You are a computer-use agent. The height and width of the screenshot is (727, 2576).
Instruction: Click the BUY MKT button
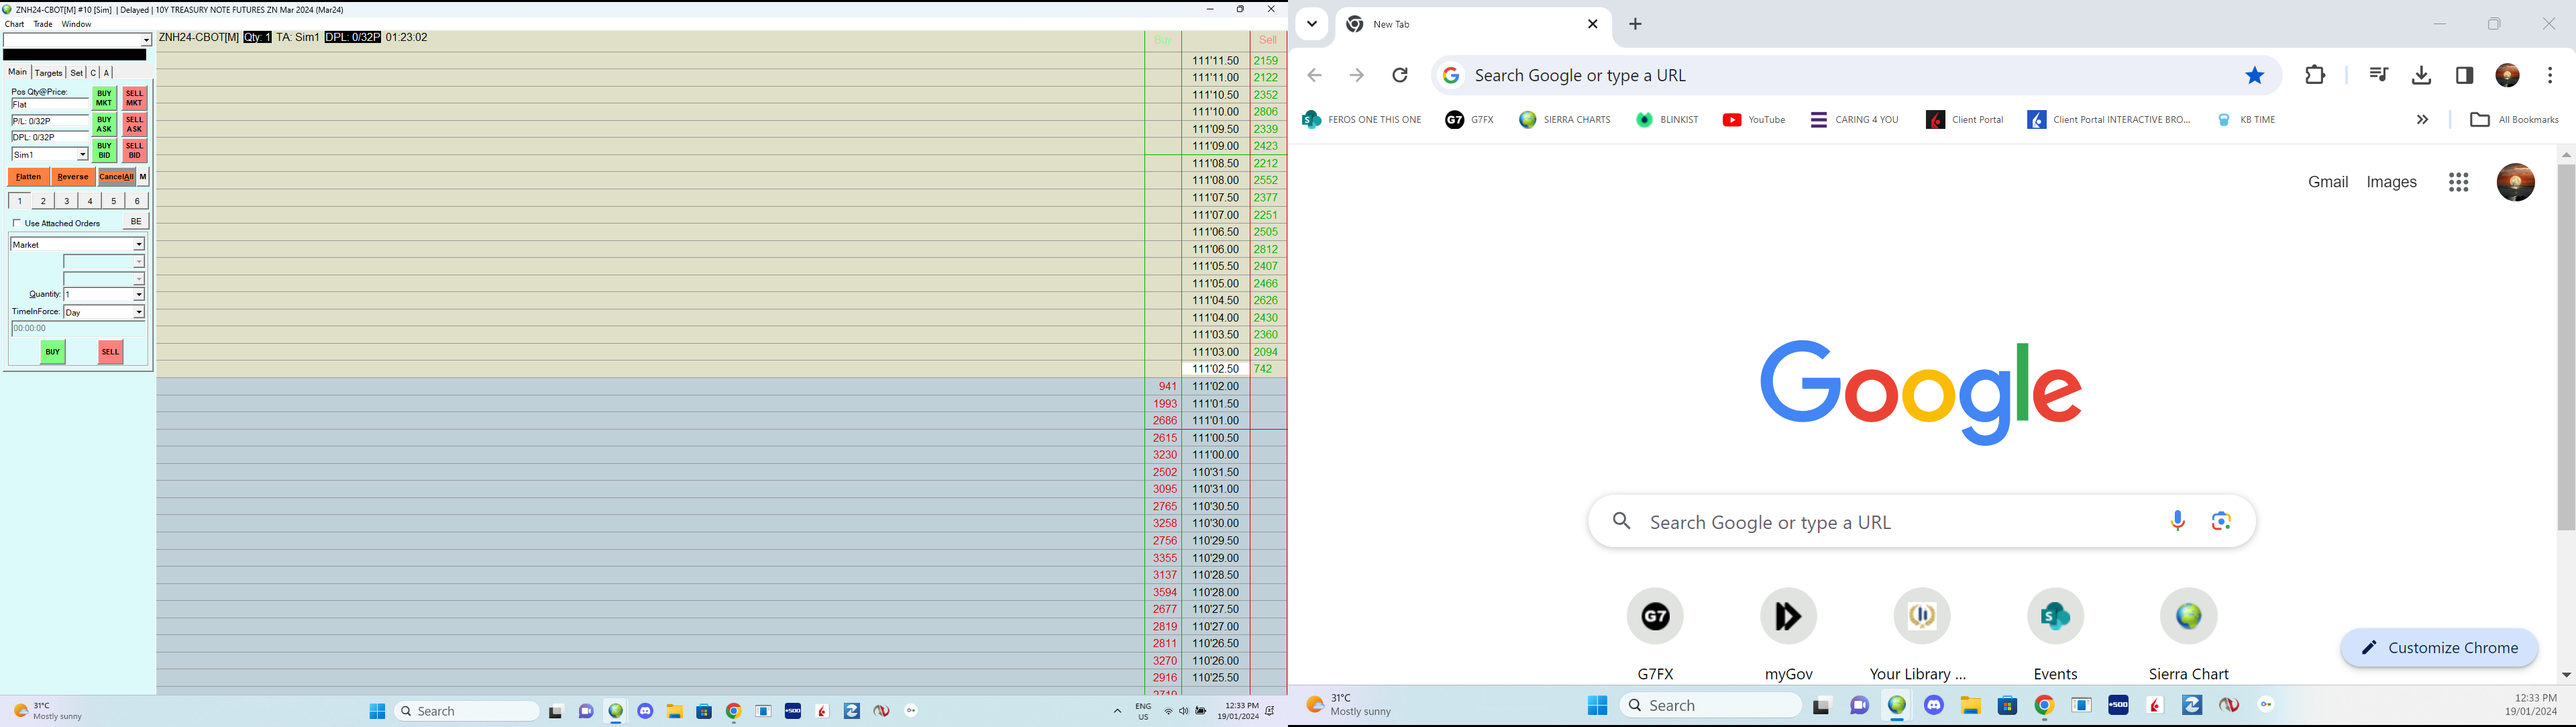tap(104, 98)
